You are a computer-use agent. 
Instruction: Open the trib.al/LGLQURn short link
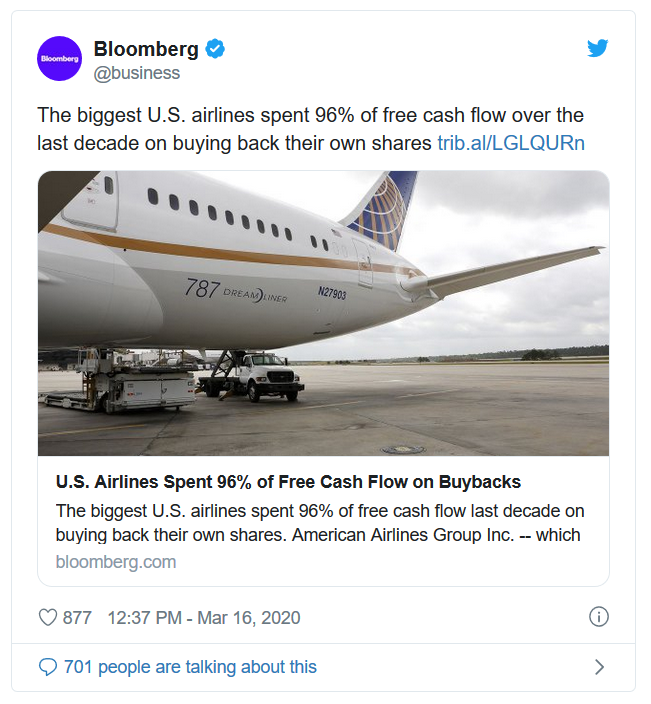(511, 143)
